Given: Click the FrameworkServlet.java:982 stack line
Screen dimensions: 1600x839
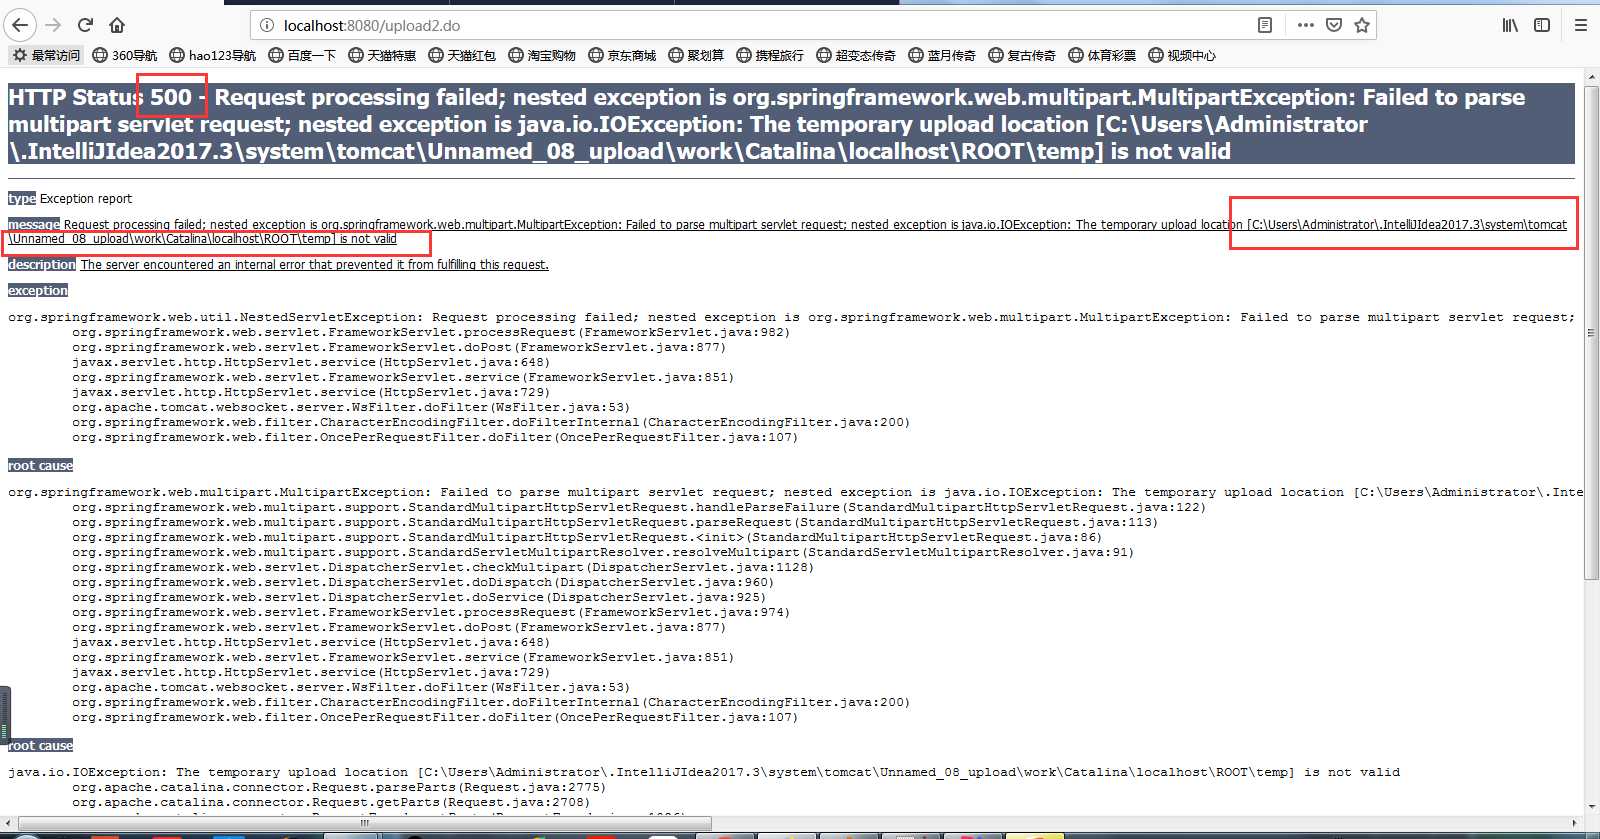Looking at the screenshot, I should click(x=431, y=332).
